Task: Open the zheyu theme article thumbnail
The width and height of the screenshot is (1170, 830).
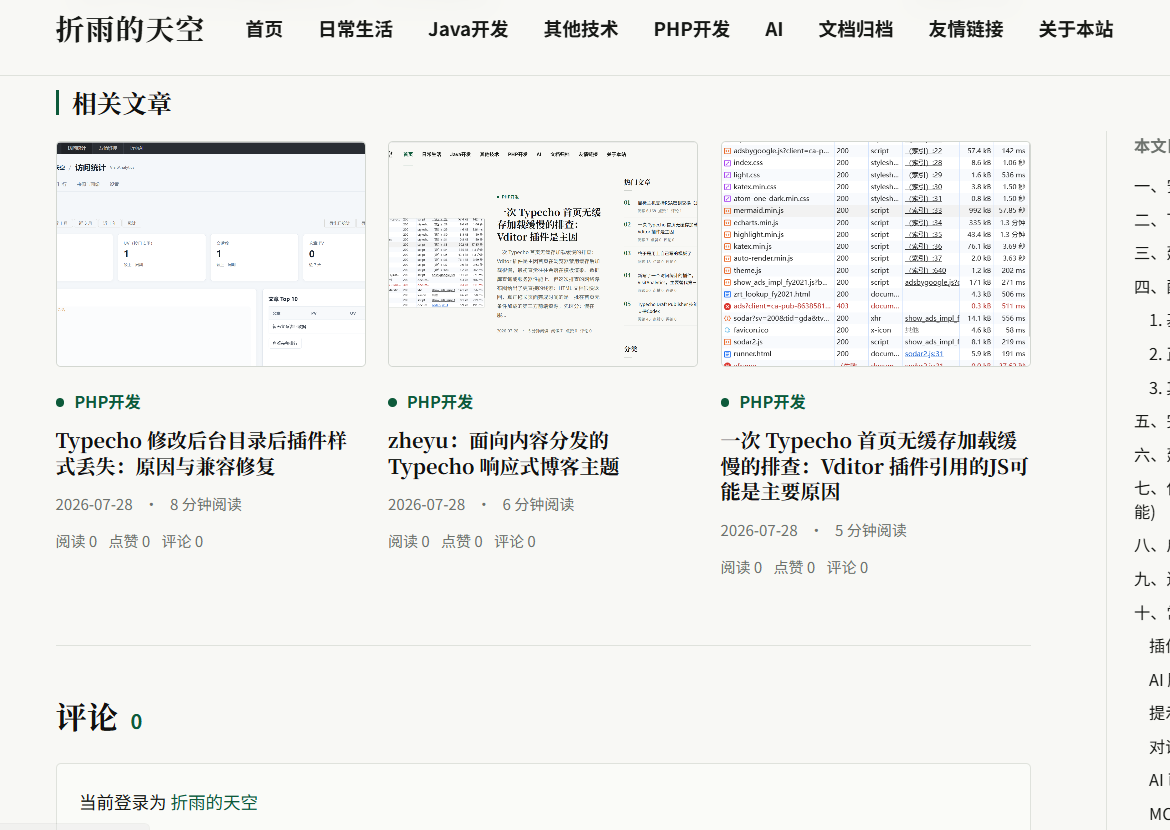Action: point(542,254)
